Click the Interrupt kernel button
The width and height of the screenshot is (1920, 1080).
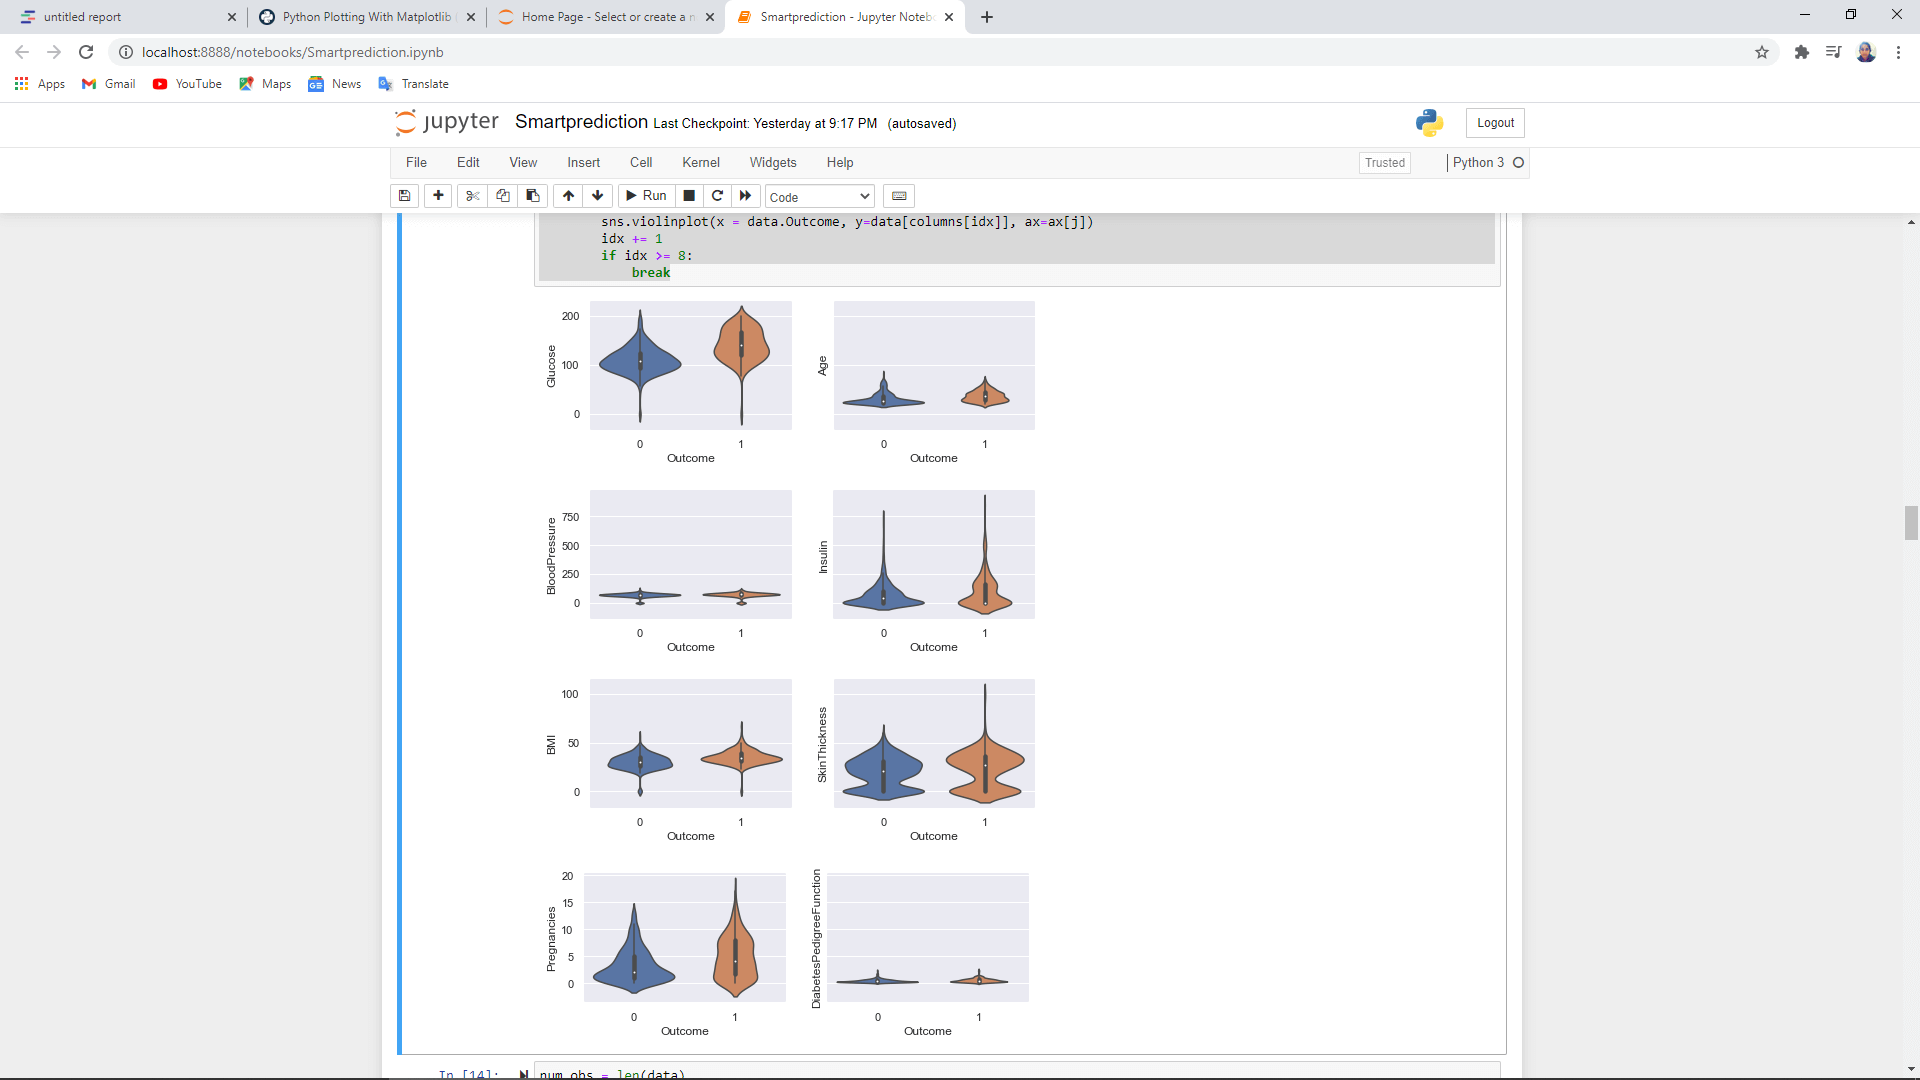[x=687, y=195]
